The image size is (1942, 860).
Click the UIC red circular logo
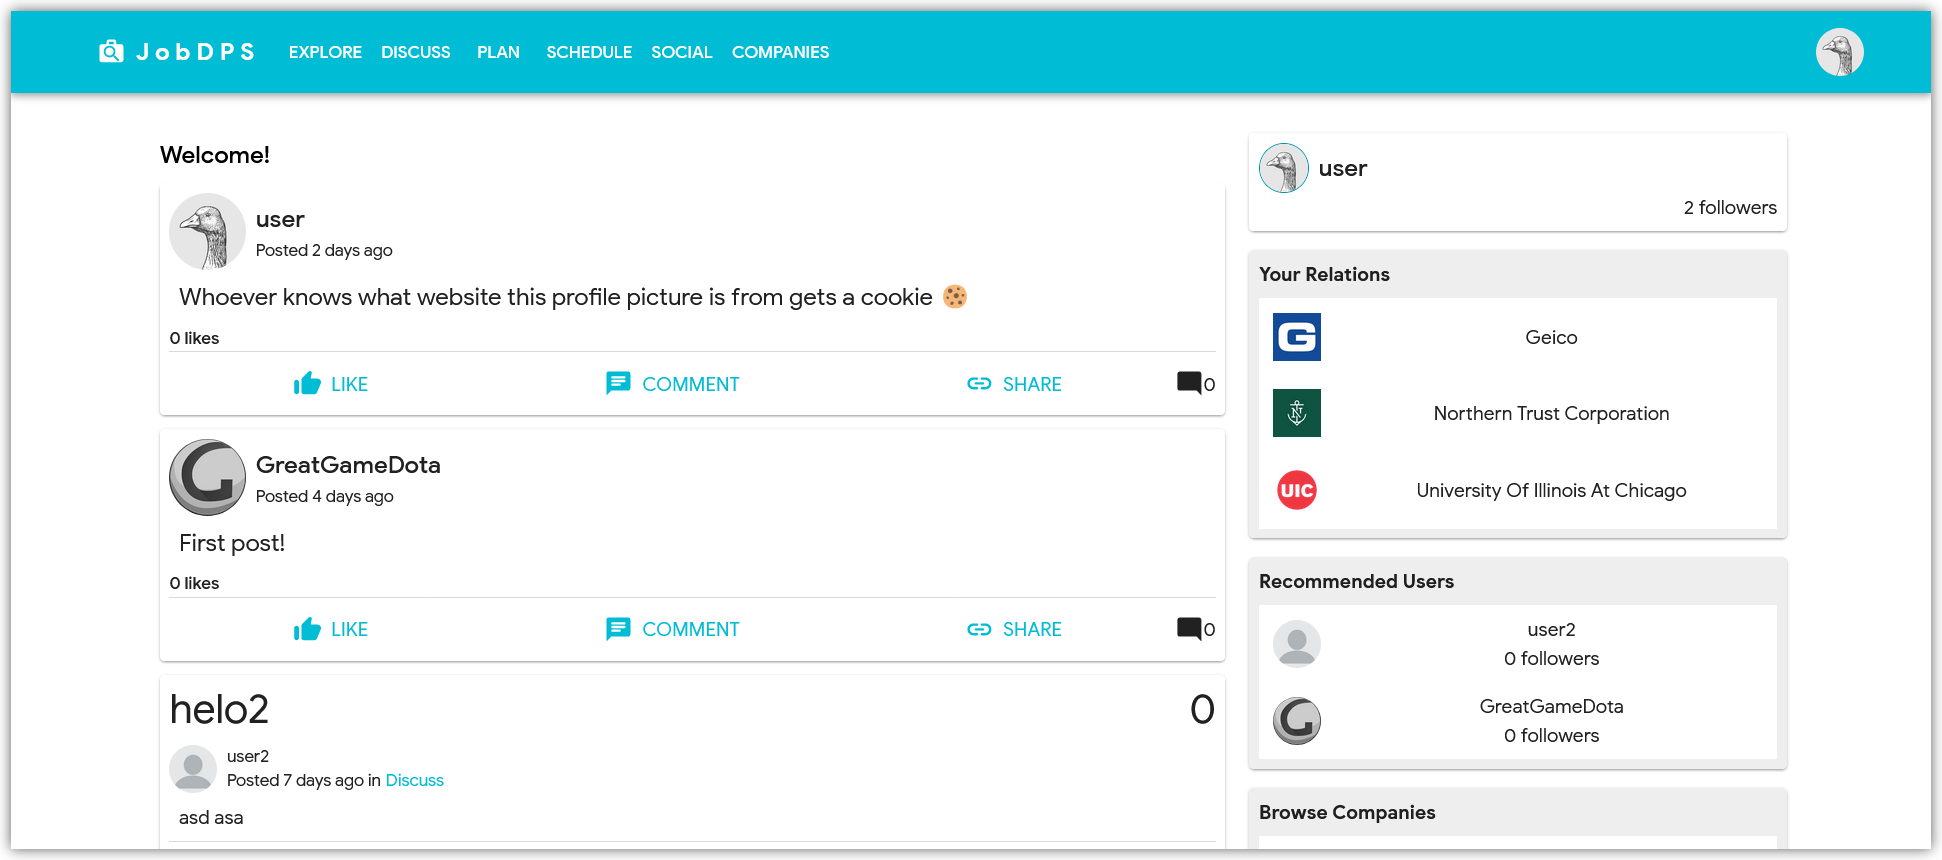(x=1296, y=490)
